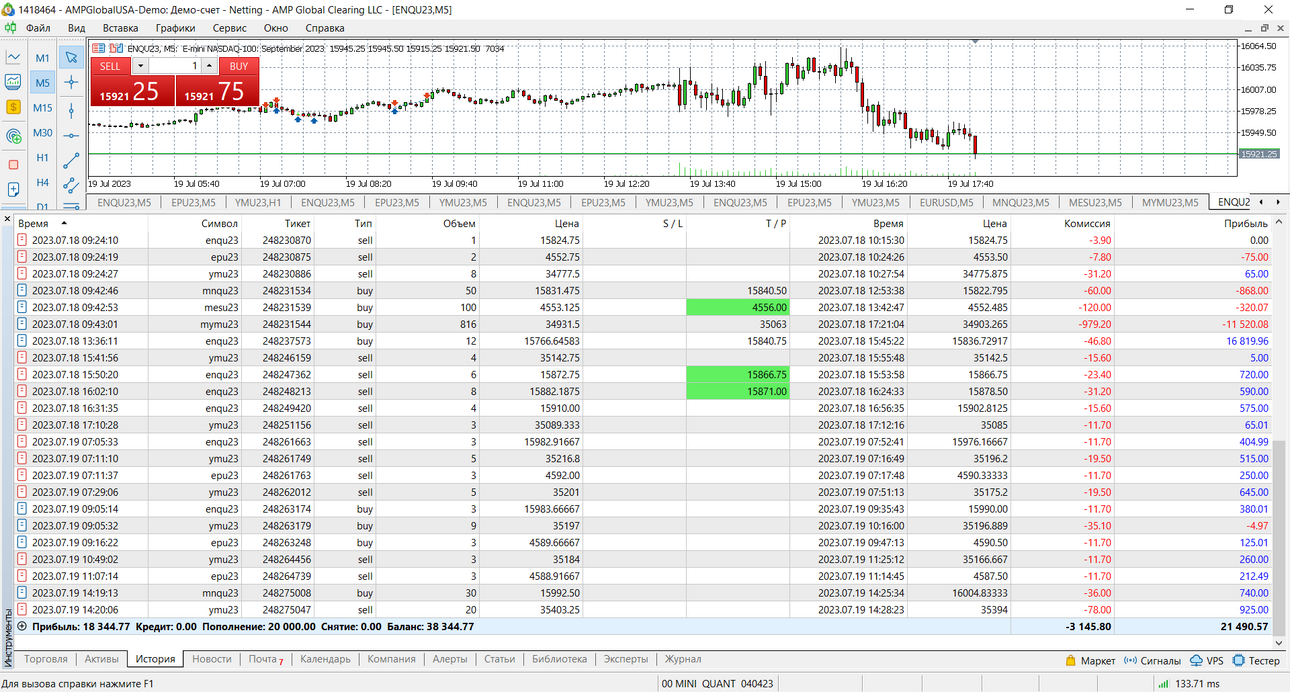The height and width of the screenshot is (692, 1290).
Task: Activate the crosshair tool
Action: pos(71,82)
